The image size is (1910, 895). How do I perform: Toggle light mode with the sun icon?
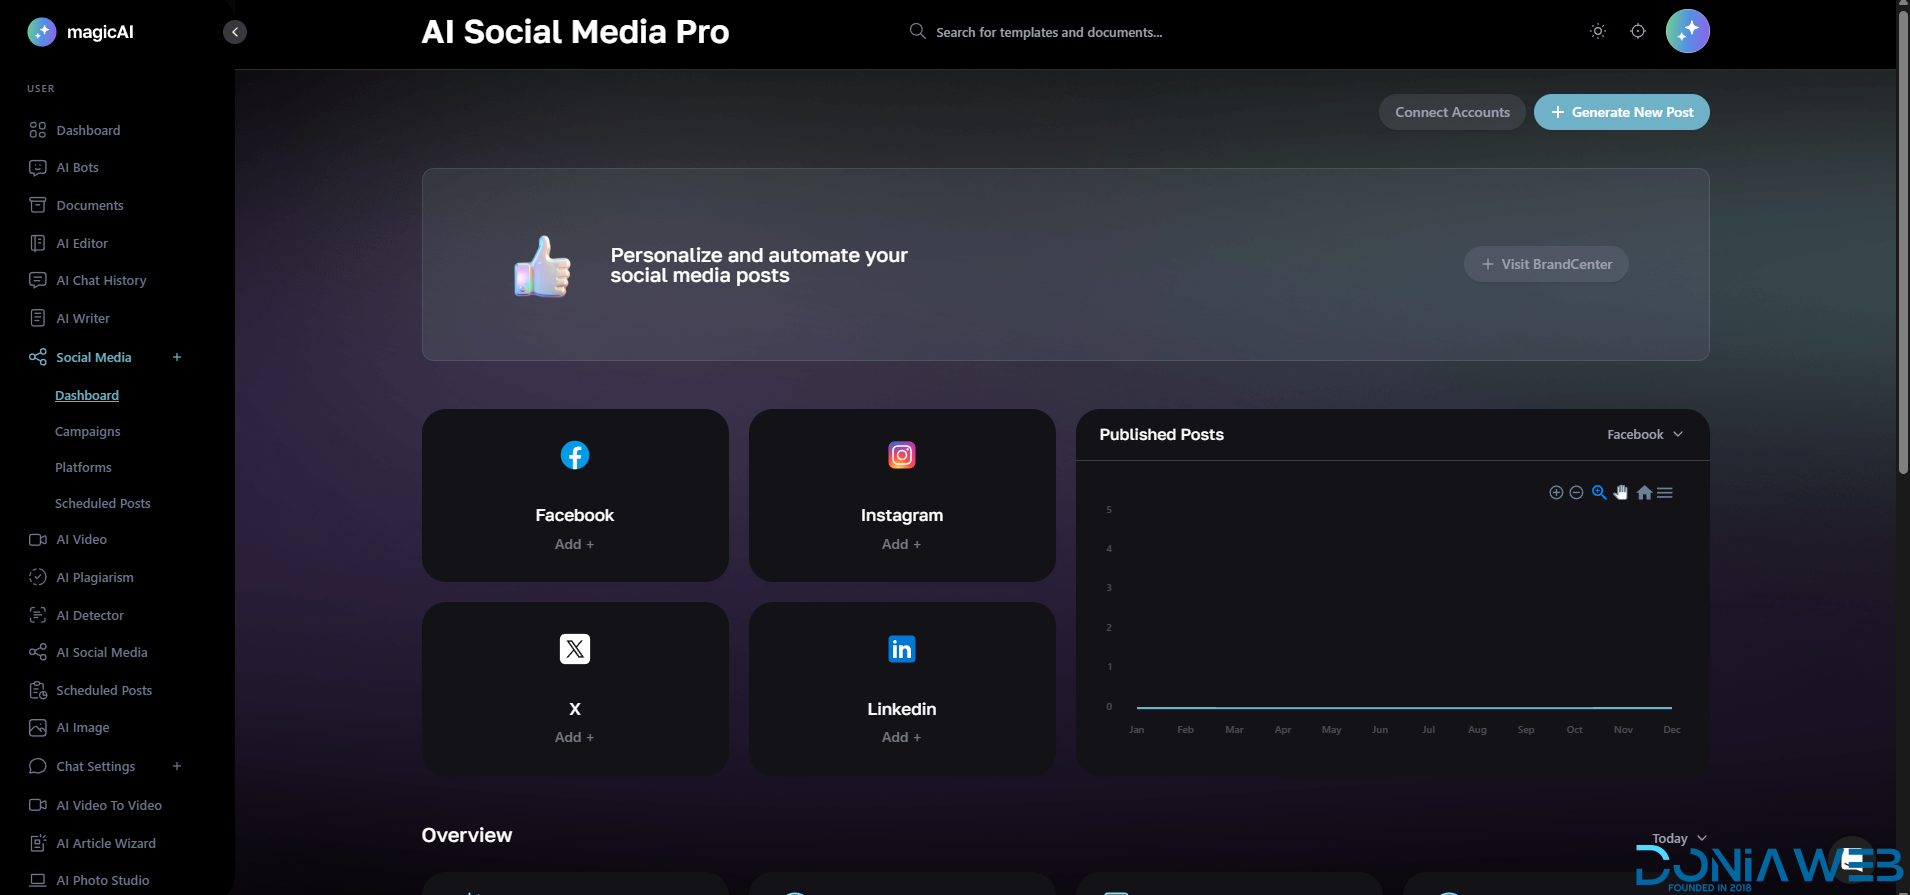1598,31
